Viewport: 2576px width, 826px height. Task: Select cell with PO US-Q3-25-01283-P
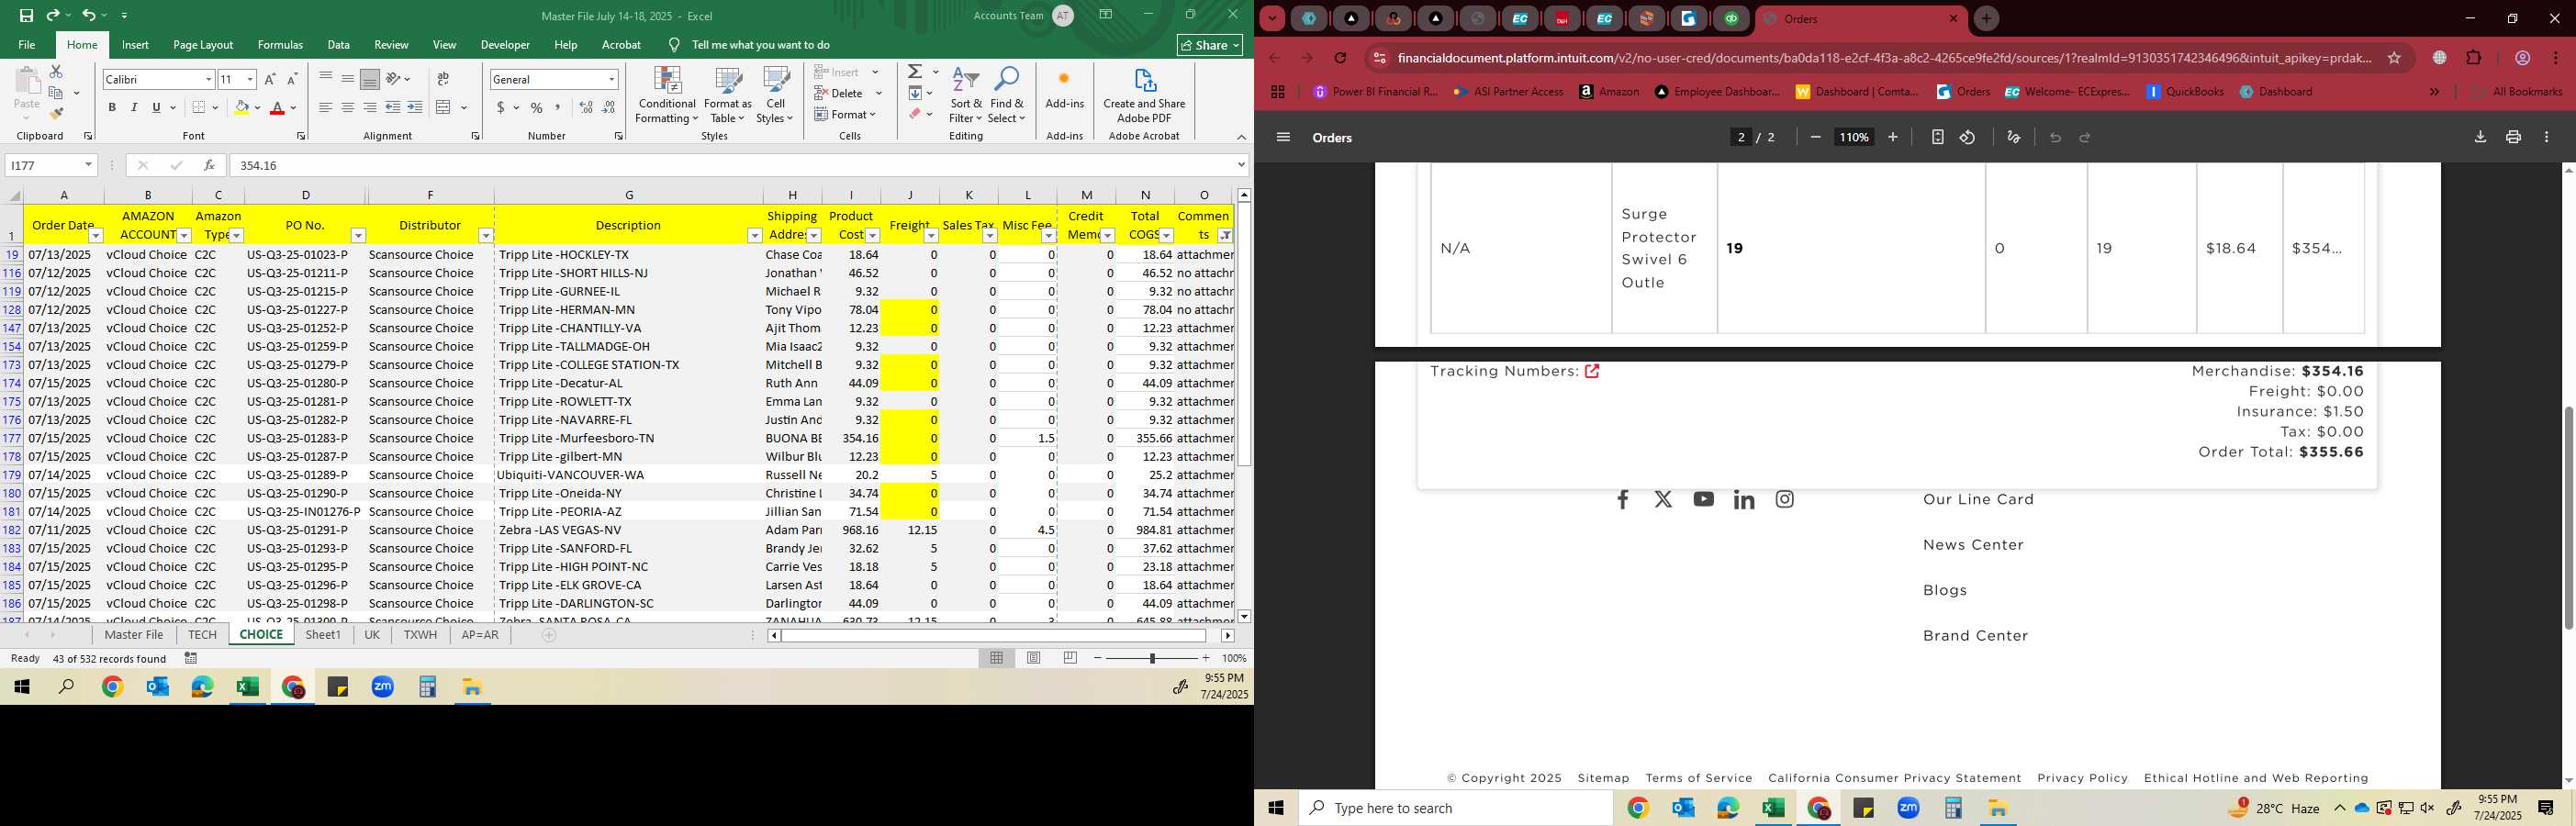point(305,438)
